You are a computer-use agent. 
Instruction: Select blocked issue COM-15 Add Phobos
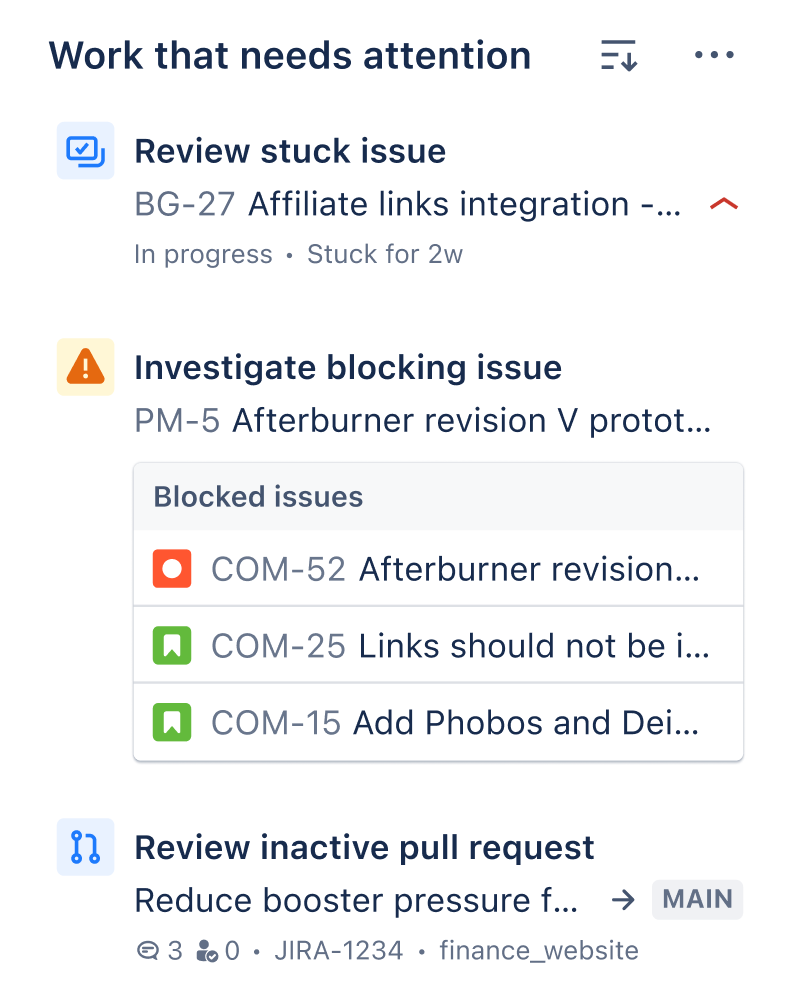click(x=455, y=722)
